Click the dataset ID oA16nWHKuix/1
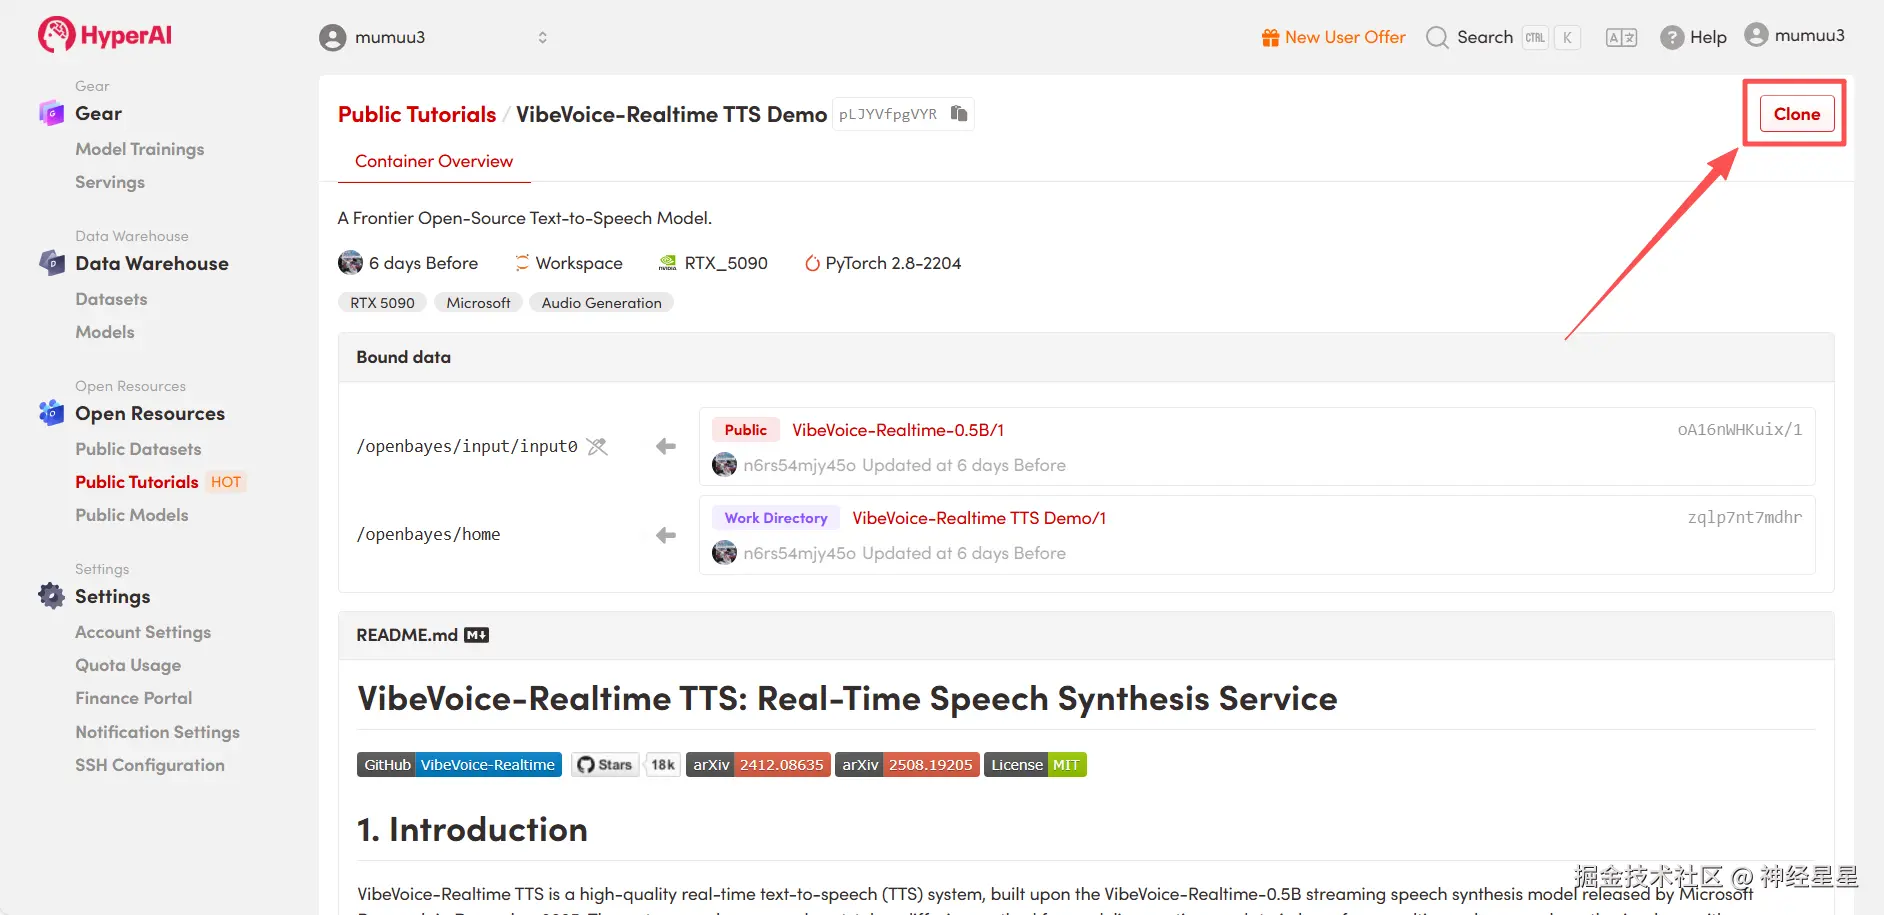Viewport: 1884px width, 915px height. [1740, 430]
